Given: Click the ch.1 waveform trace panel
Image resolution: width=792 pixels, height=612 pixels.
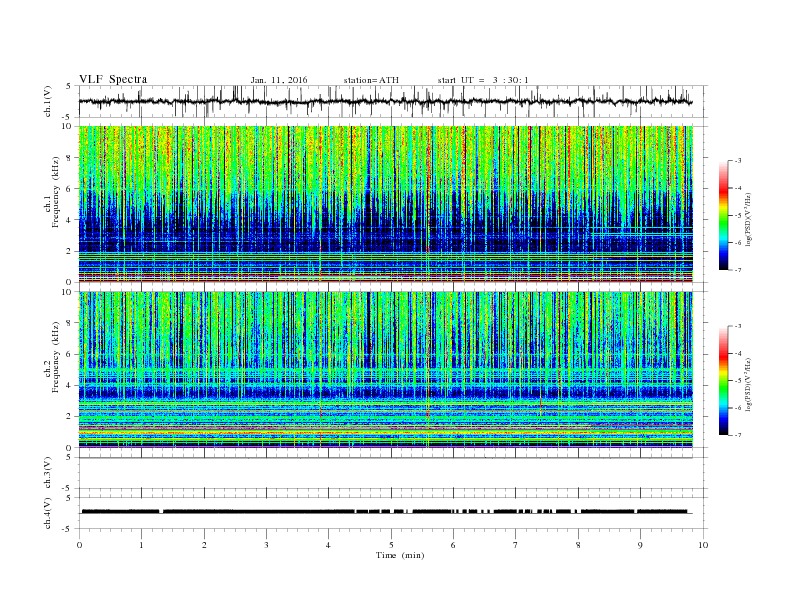Looking at the screenshot, I should [393, 101].
